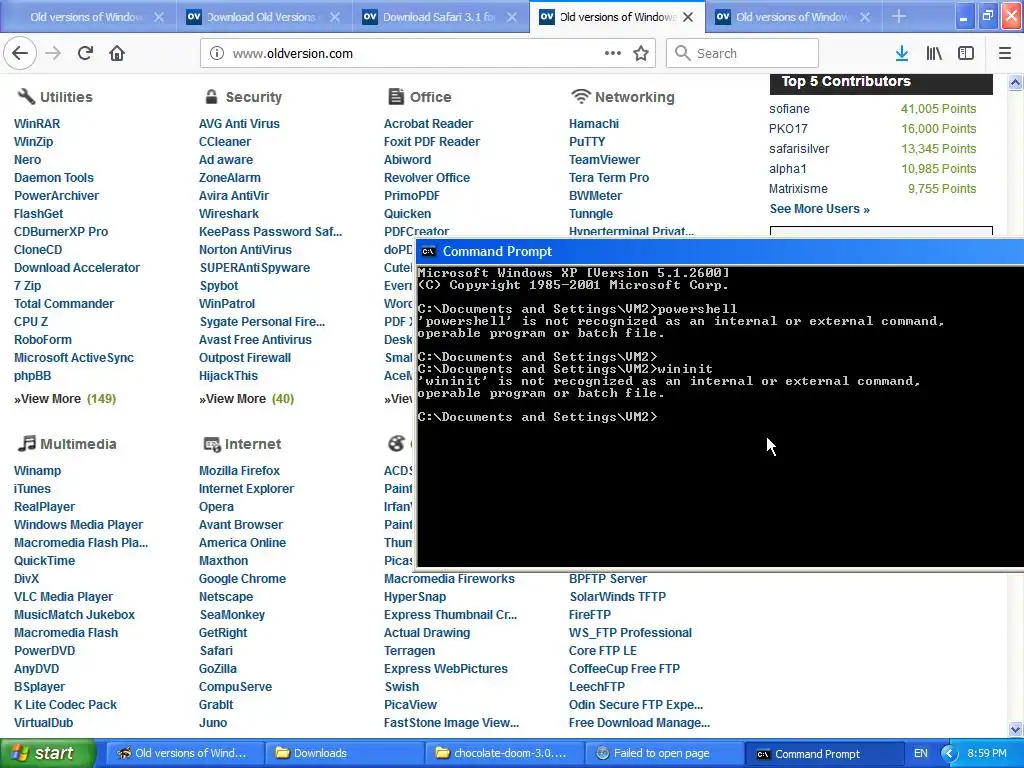
Task: Open View More Security (40) link
Action: (x=246, y=399)
